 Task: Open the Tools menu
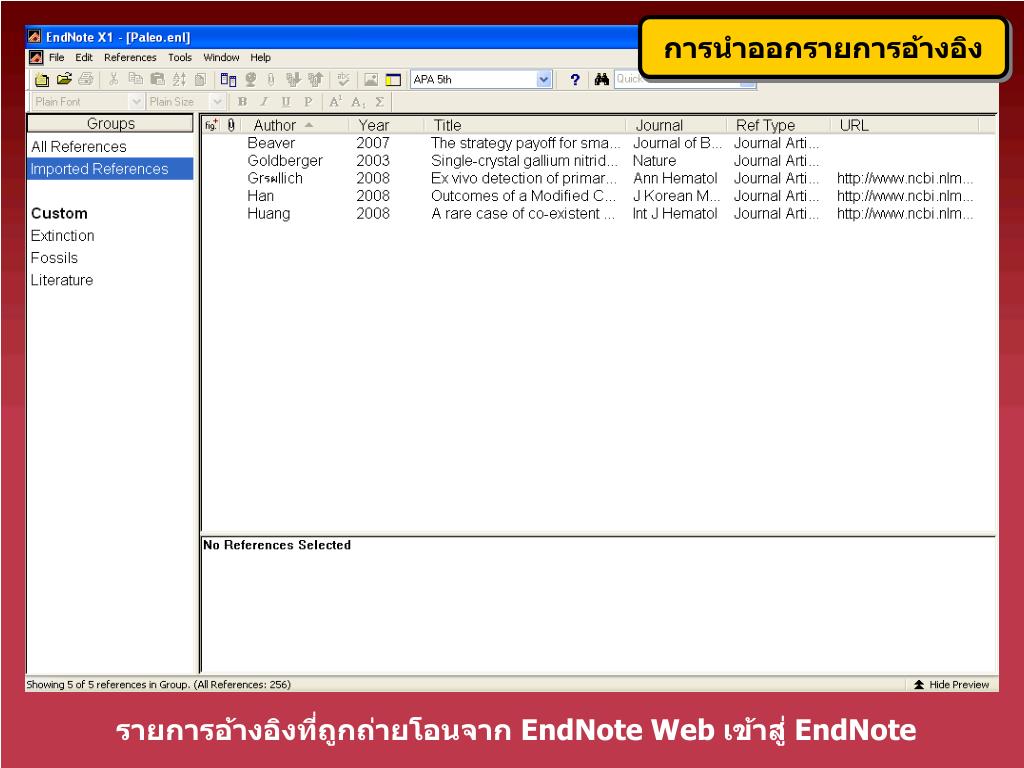(x=180, y=57)
